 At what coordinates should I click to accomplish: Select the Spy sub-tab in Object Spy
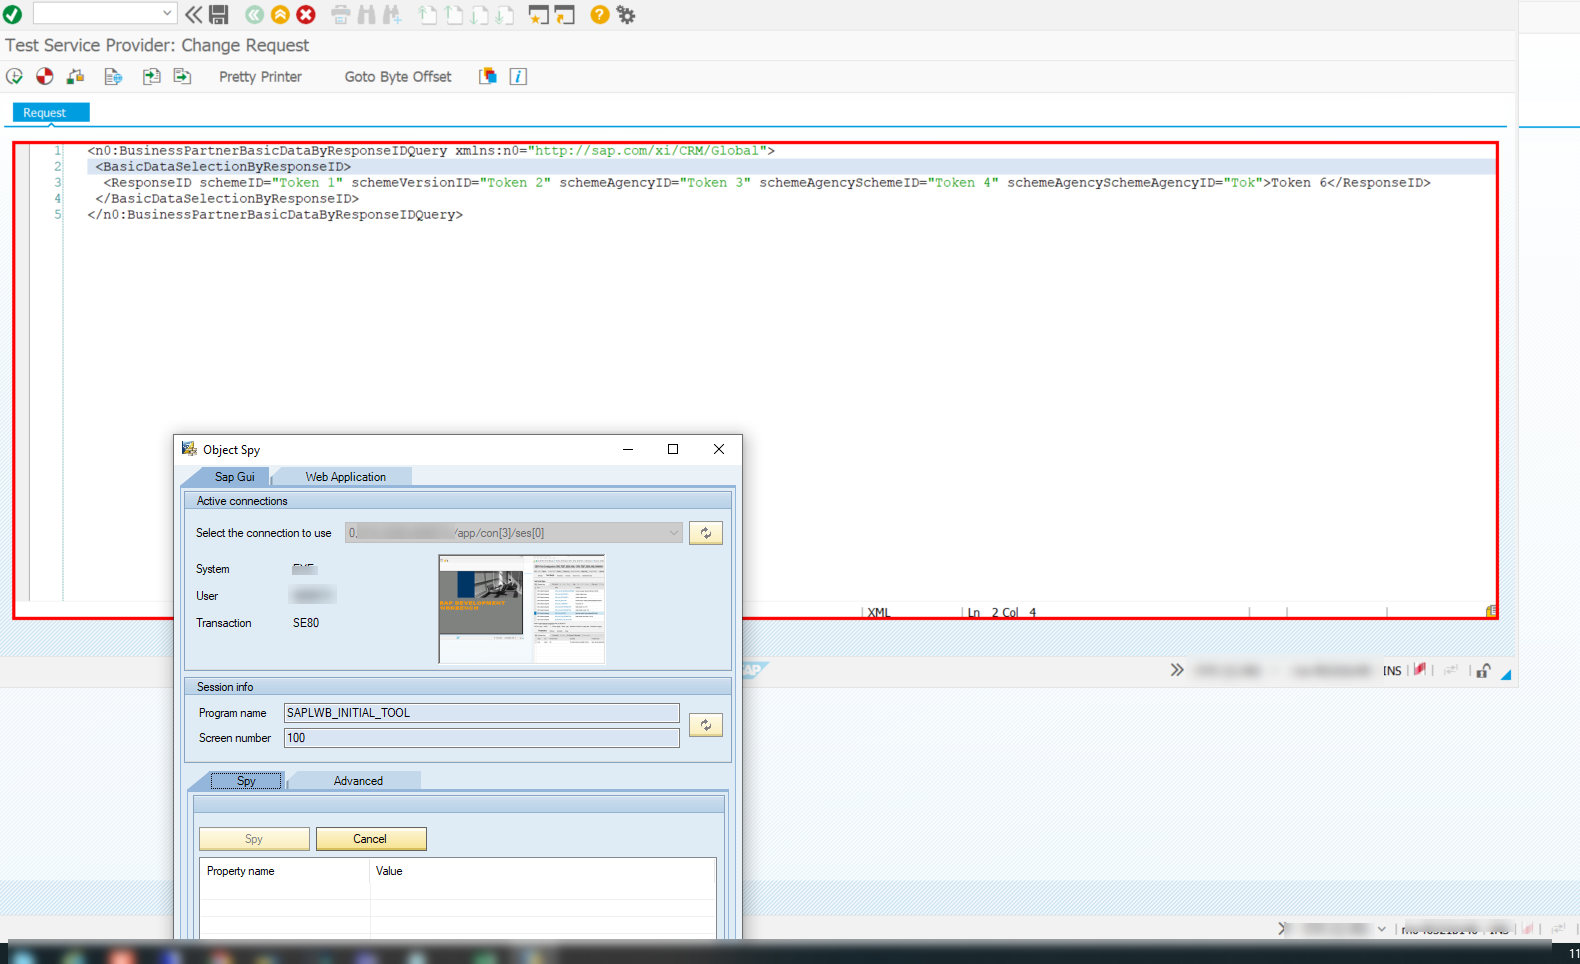coord(246,781)
